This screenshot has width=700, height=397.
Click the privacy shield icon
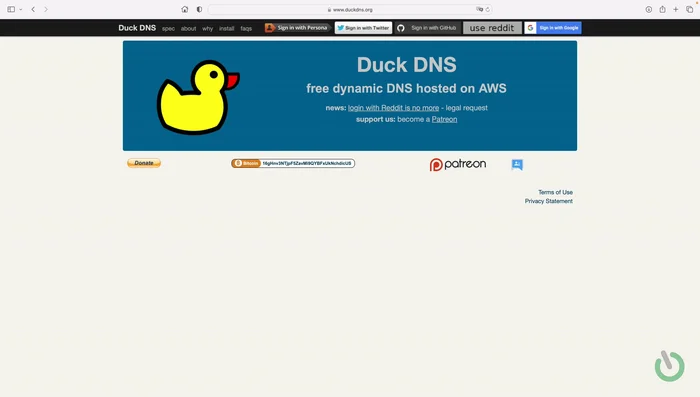[x=199, y=9]
